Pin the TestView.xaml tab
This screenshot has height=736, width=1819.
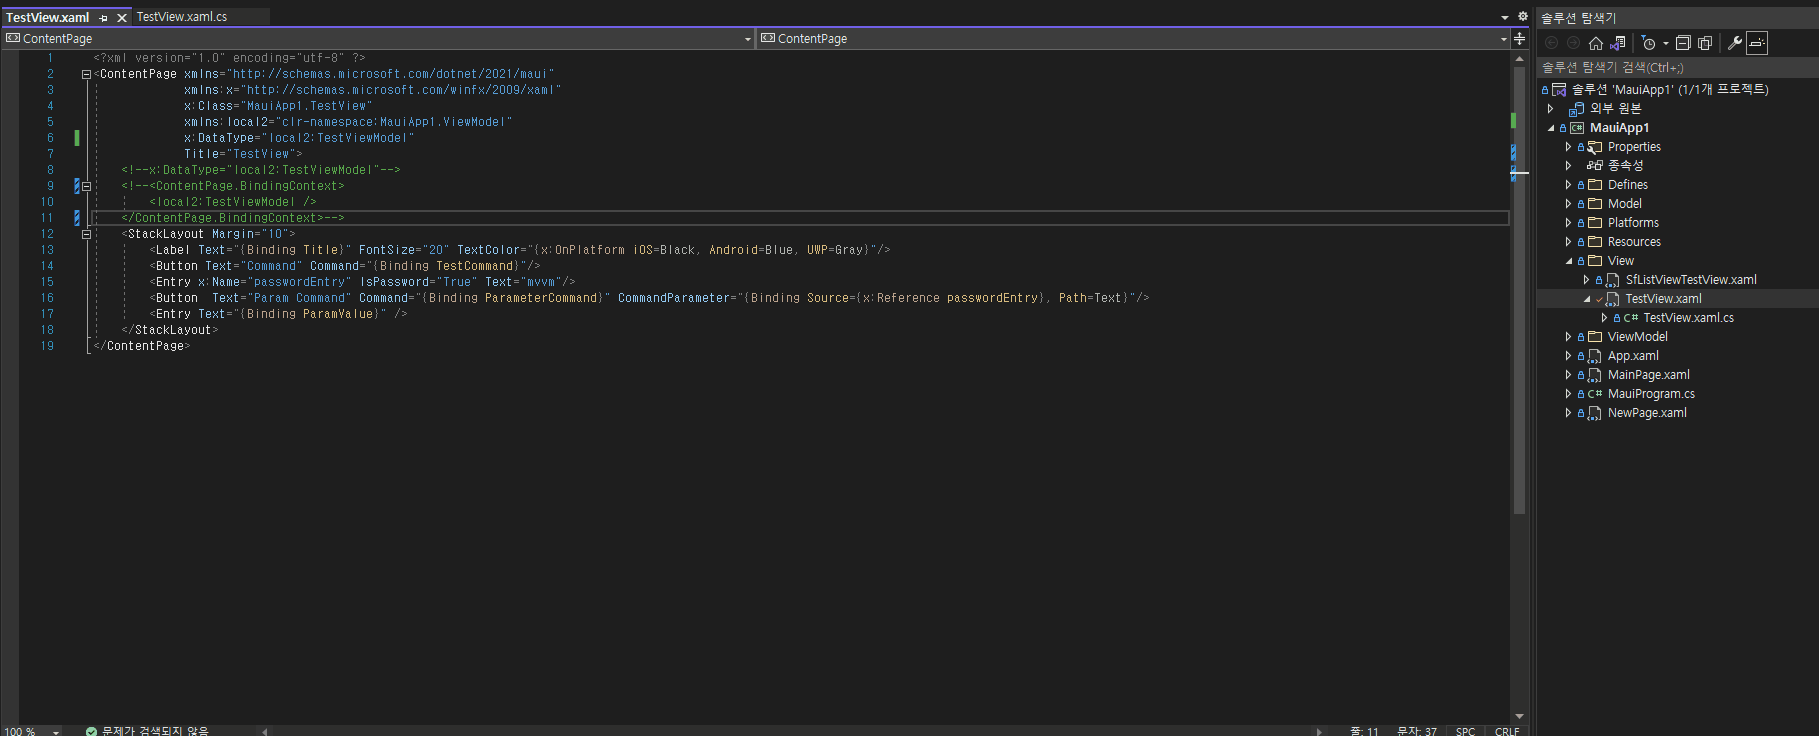point(103,17)
